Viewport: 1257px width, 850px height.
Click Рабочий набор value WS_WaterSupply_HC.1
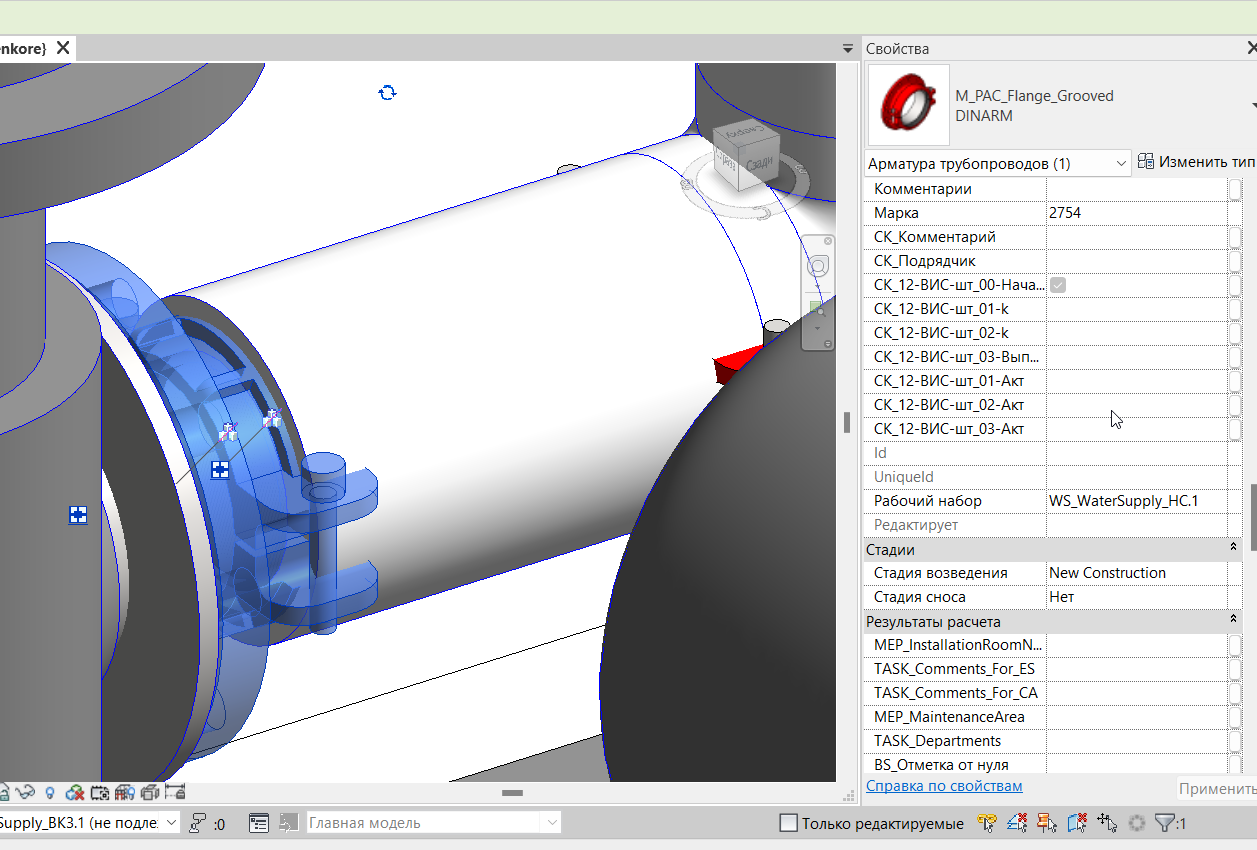pyautogui.click(x=1136, y=501)
